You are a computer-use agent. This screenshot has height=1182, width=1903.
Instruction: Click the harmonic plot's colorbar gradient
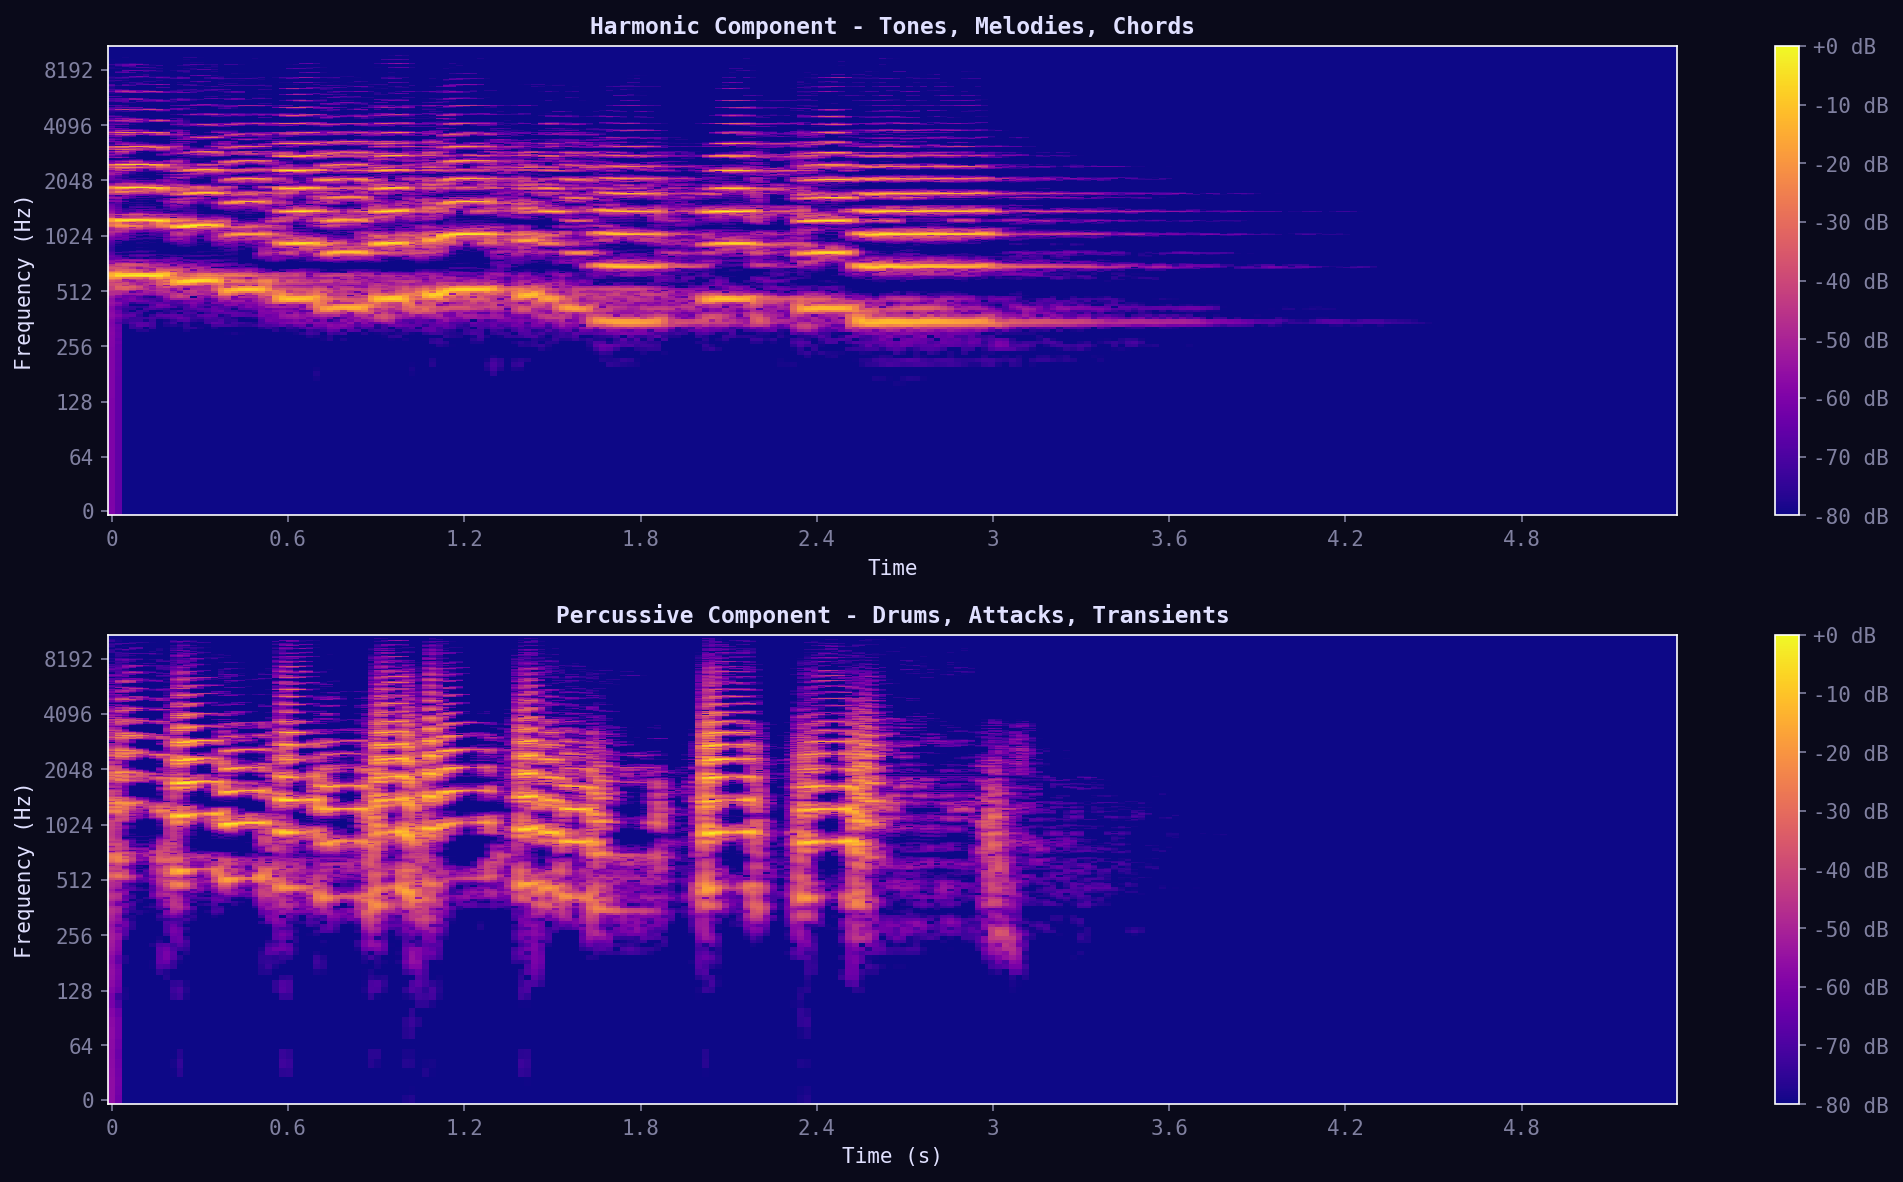(1786, 280)
